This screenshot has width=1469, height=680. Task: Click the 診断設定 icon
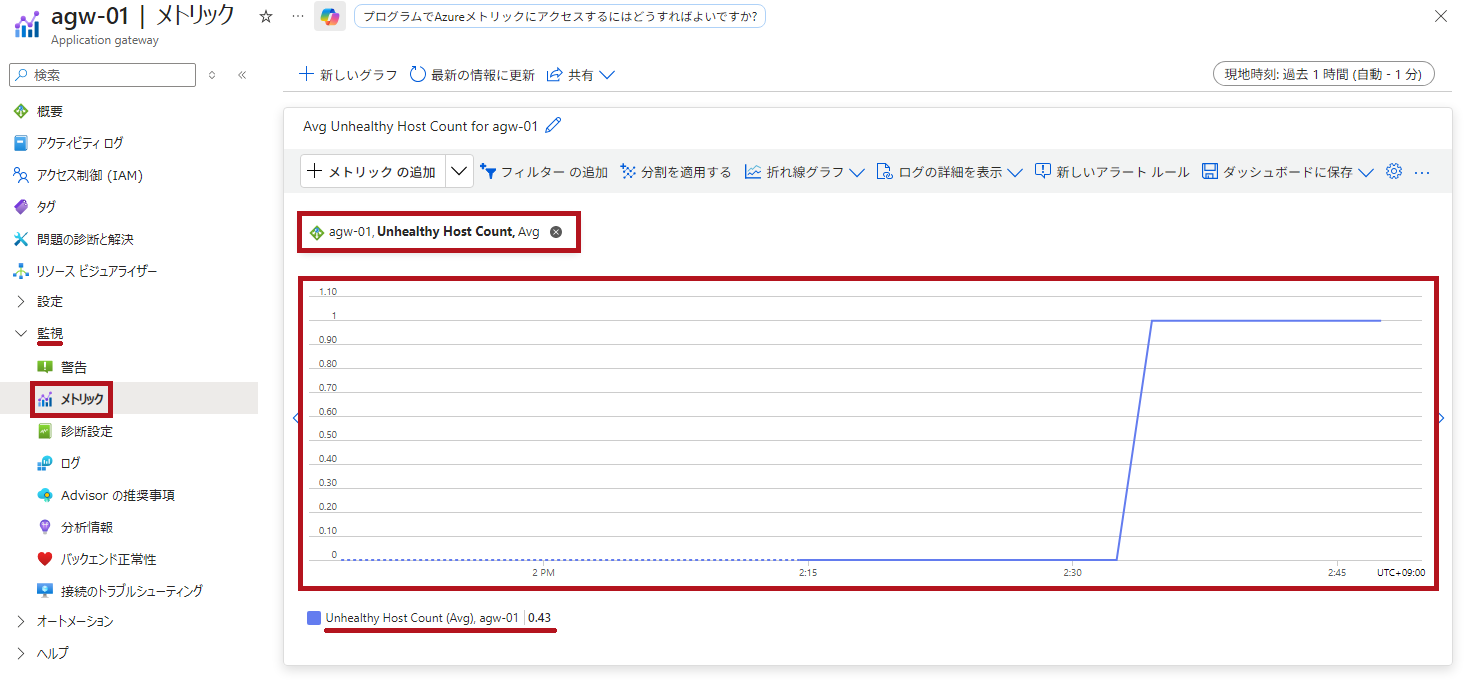click(x=44, y=431)
